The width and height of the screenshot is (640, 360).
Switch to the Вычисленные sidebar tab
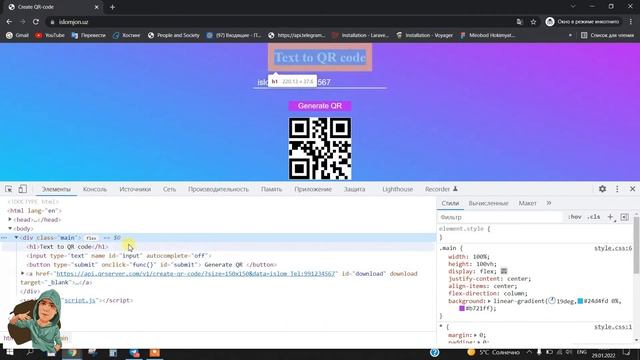coord(489,203)
